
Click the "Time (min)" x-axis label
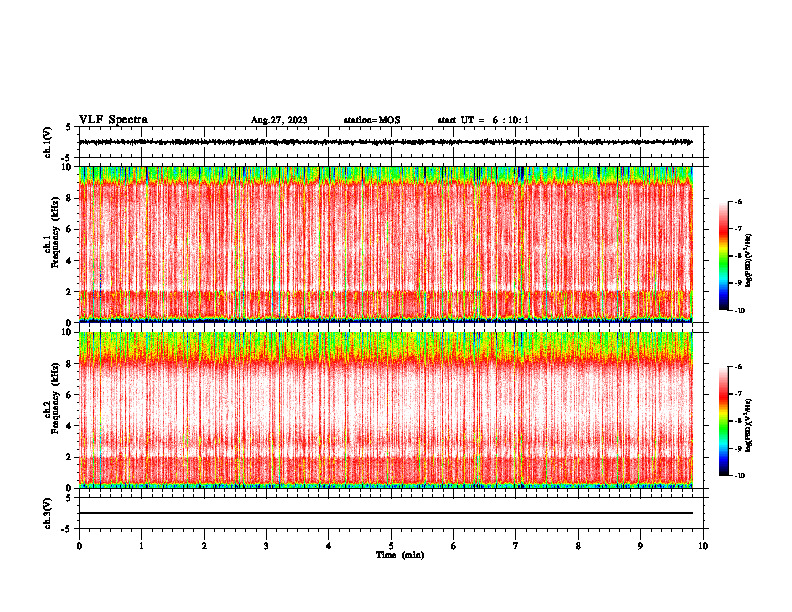click(400, 555)
